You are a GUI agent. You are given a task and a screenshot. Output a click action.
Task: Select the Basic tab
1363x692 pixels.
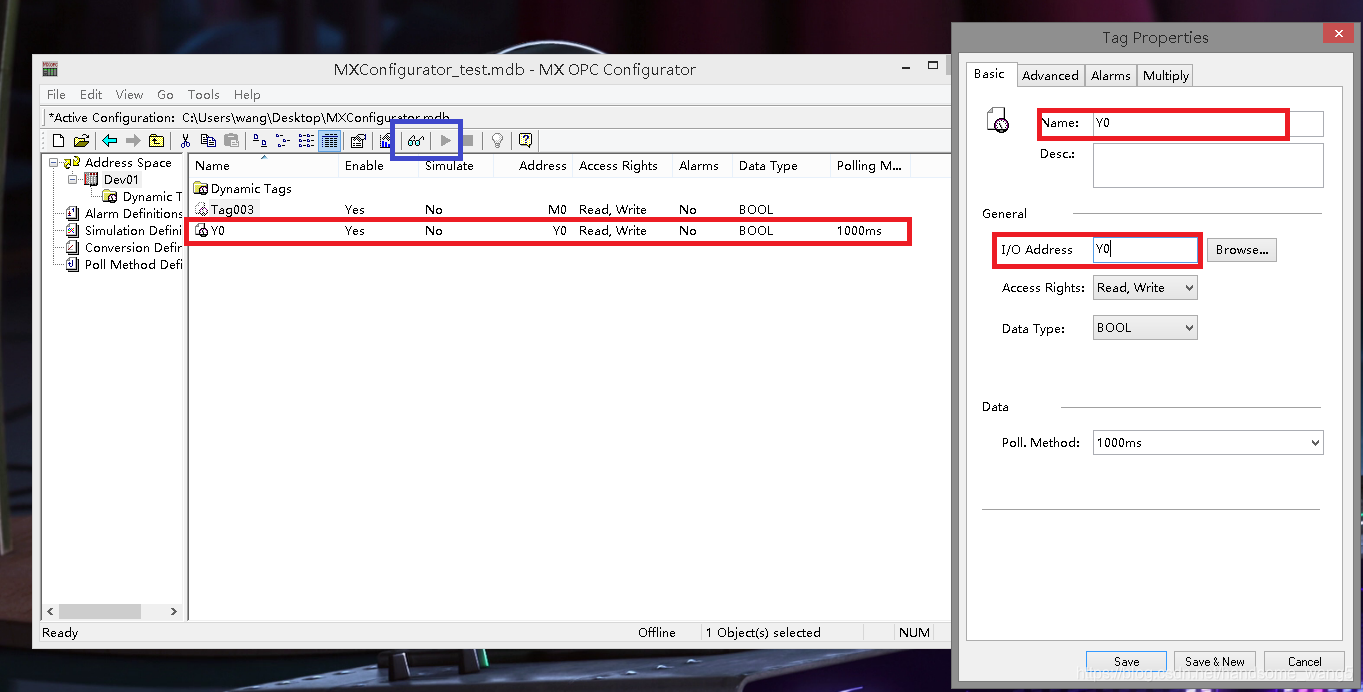pos(989,74)
